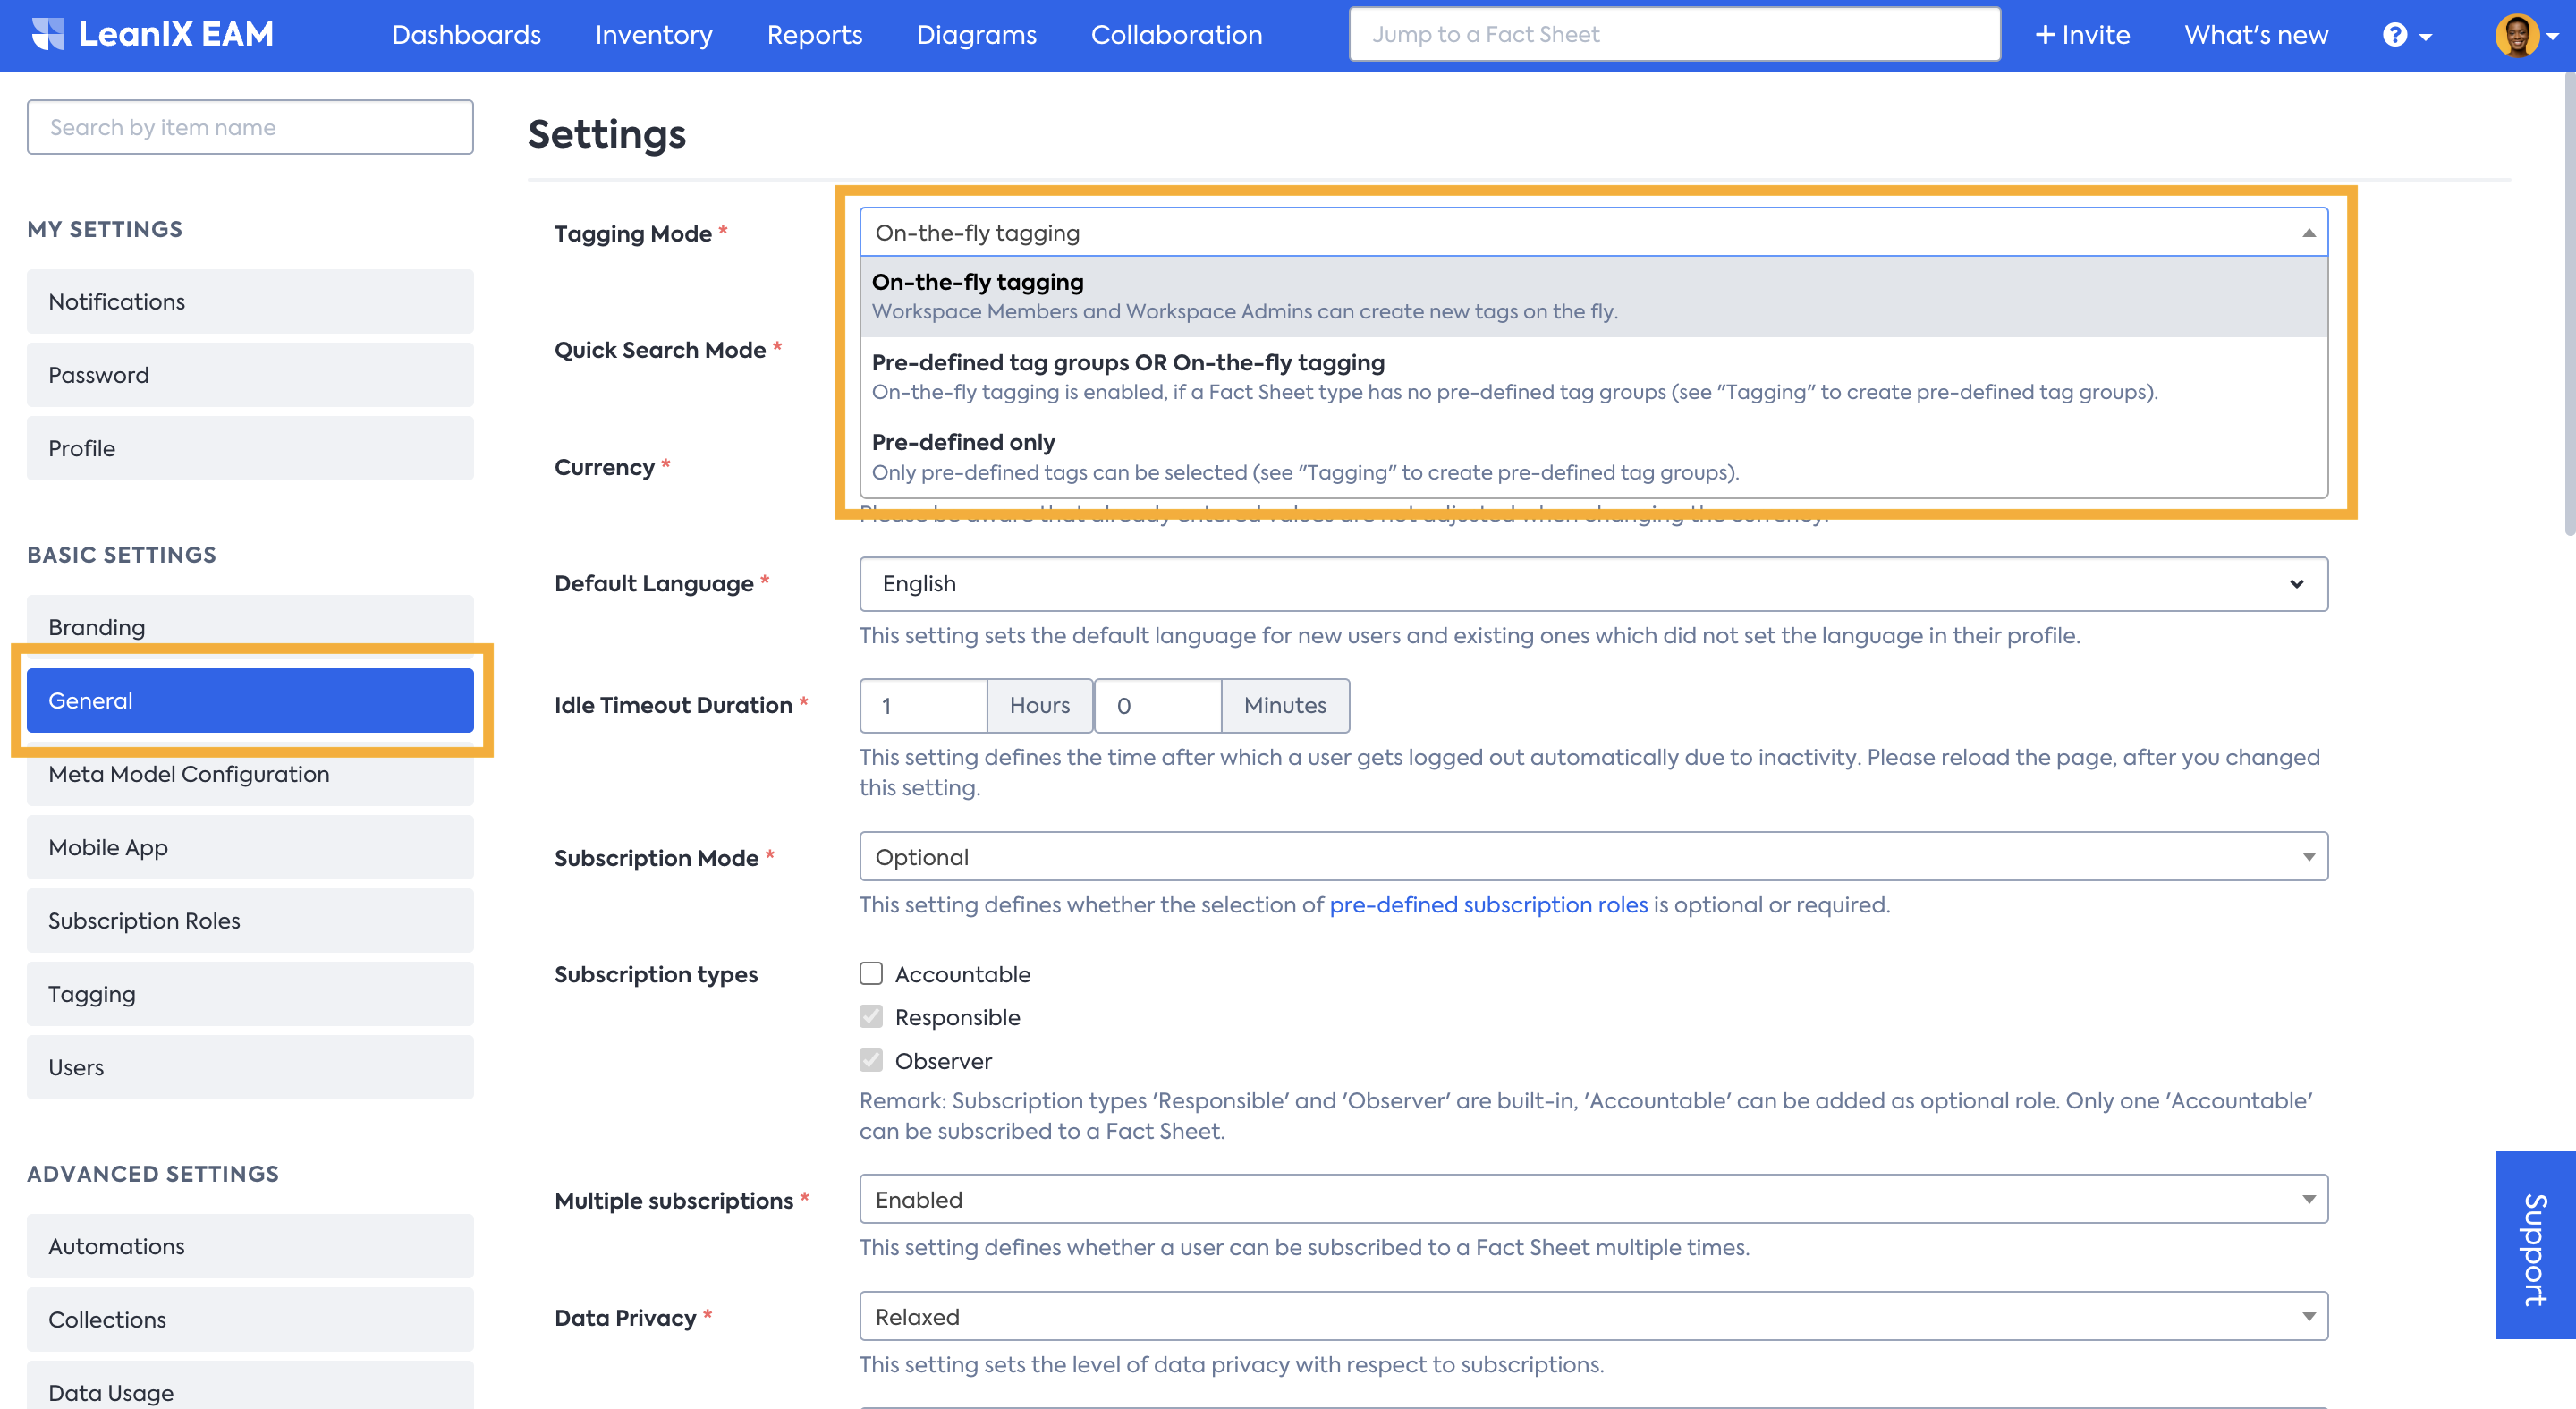The width and height of the screenshot is (2576, 1409).
Task: Toggle the Responsible subscription type checkbox
Action: point(871,1016)
